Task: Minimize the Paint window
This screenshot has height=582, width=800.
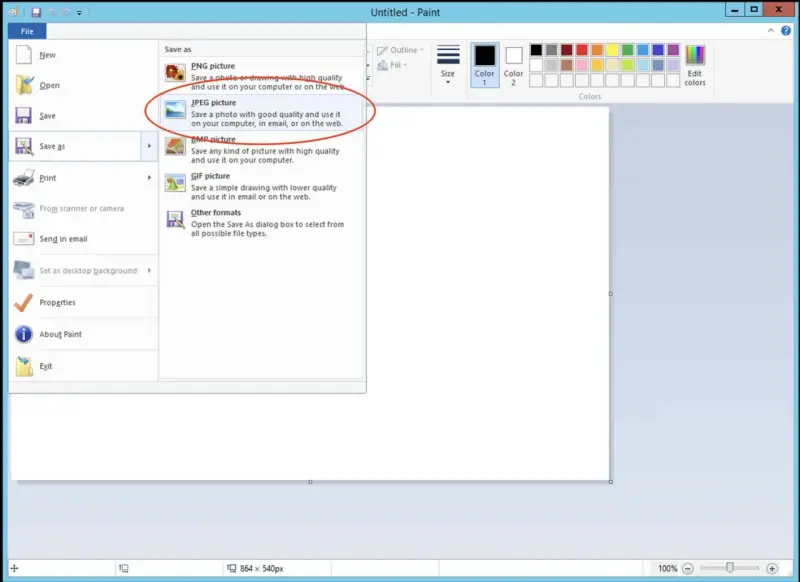Action: 735,10
